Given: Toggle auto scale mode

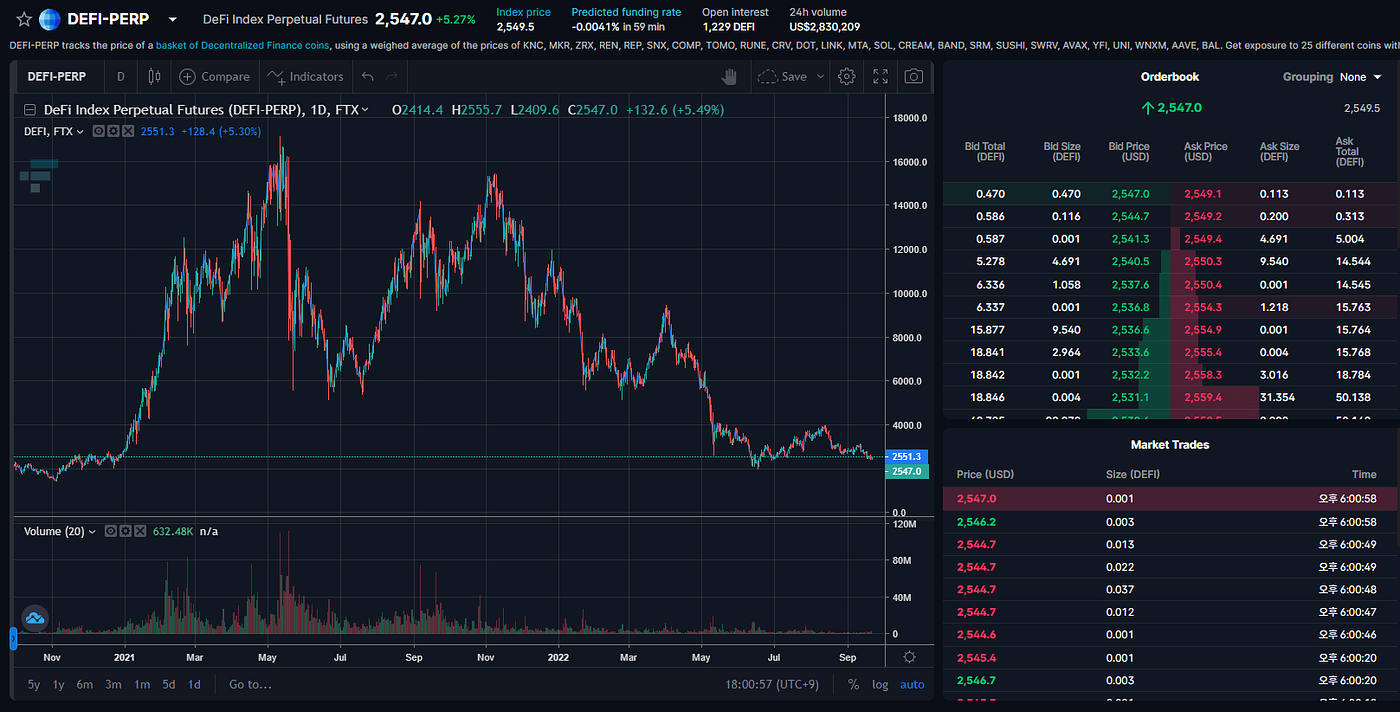Looking at the screenshot, I should click(x=912, y=684).
